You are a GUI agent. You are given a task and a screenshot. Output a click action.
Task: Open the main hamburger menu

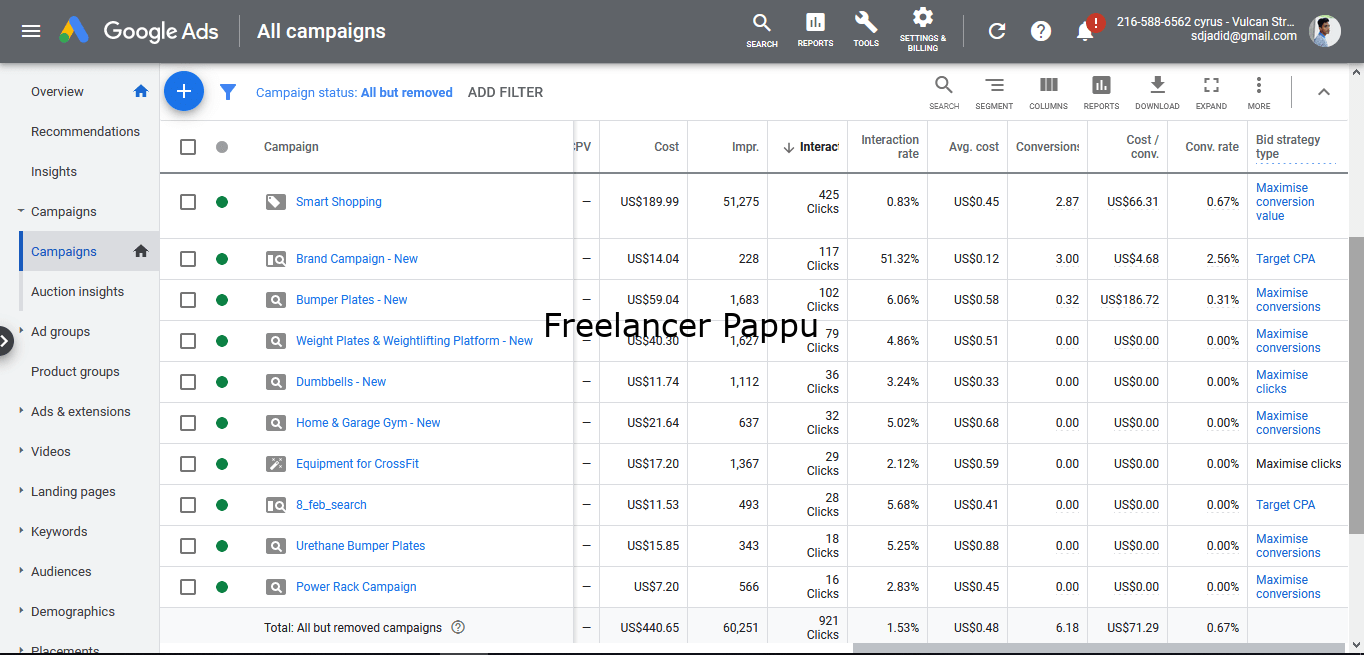click(31, 31)
